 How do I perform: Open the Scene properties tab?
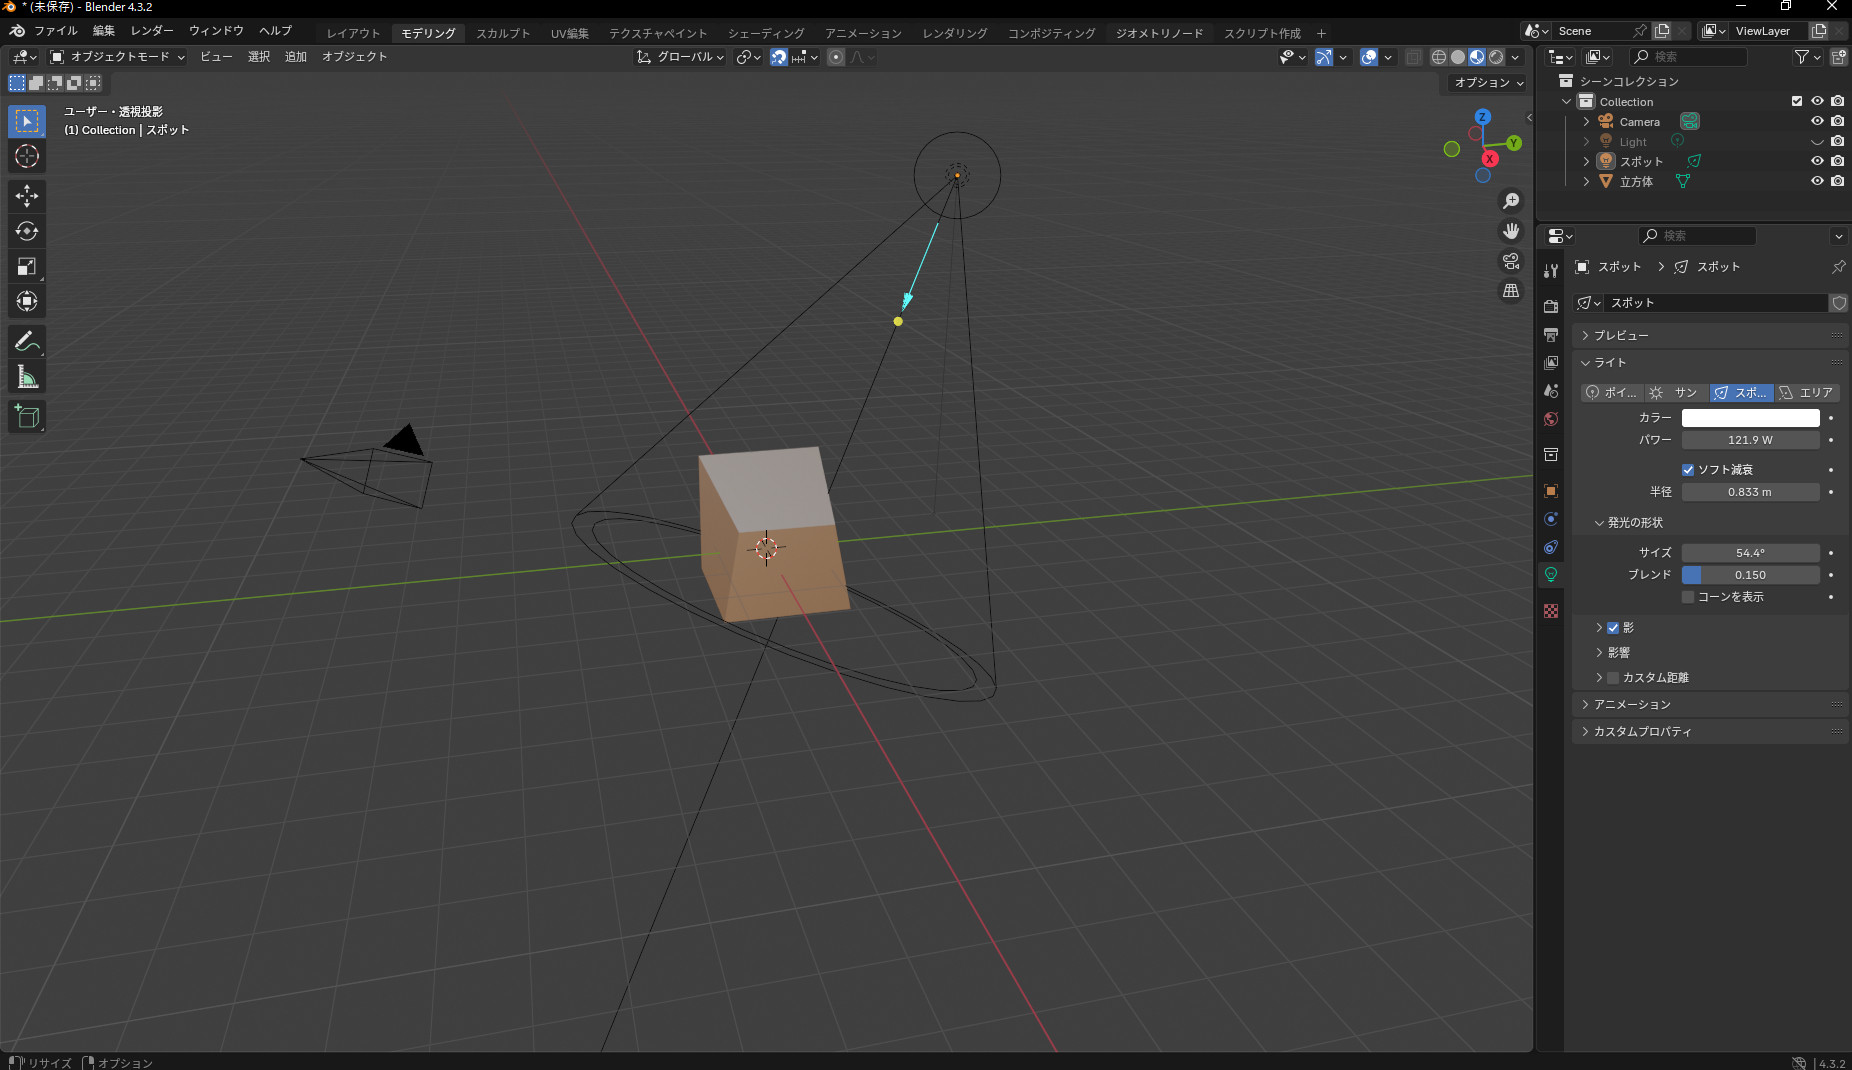pyautogui.click(x=1551, y=390)
